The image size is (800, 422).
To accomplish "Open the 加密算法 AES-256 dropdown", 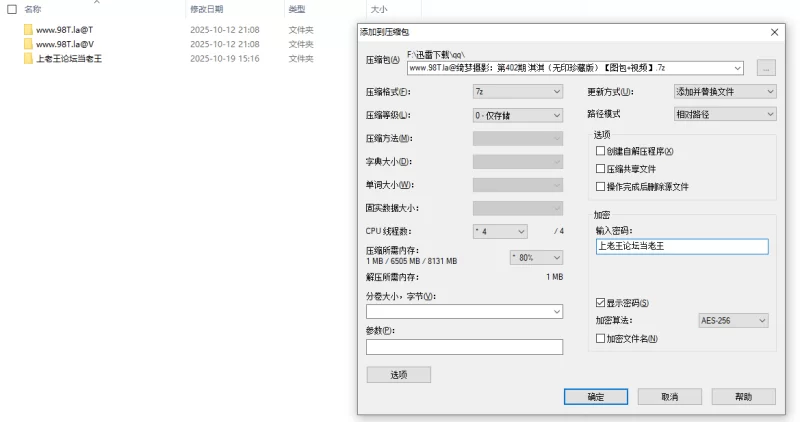I will click(x=733, y=320).
